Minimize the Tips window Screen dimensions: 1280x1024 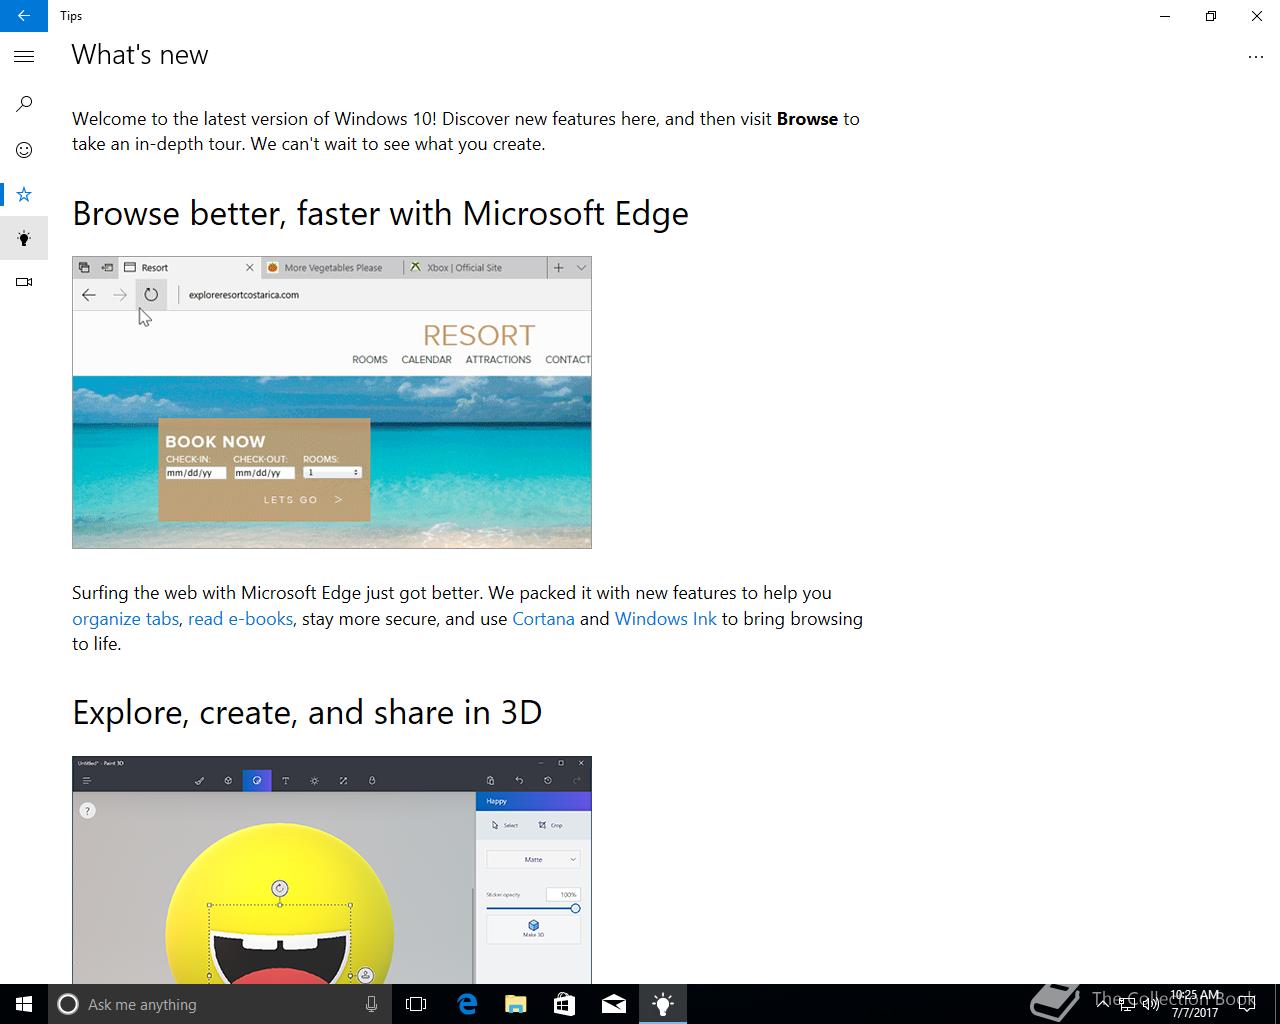[1165, 16]
